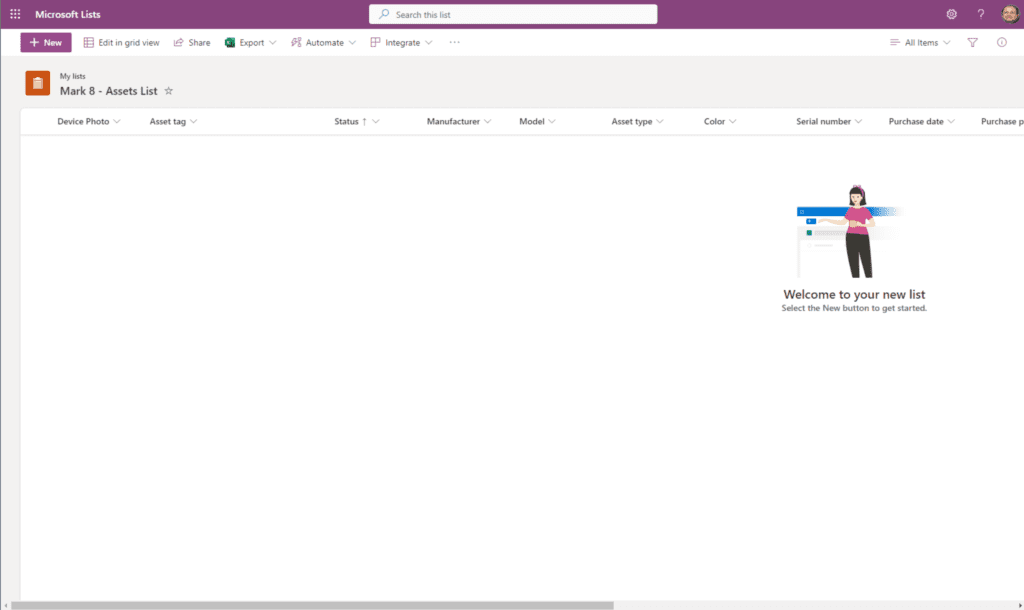Open the user profile picture

pos(1010,14)
